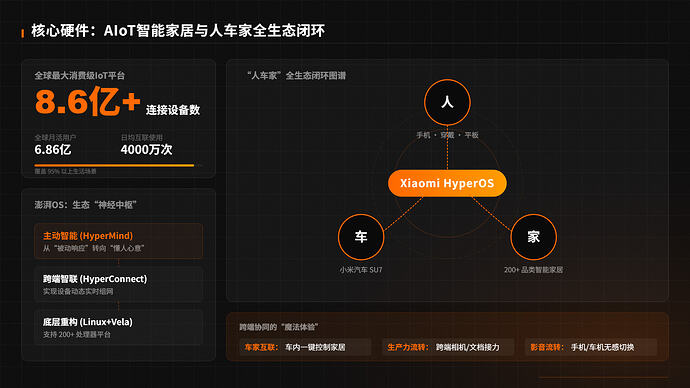
Task: Click the “人车家”全生态闭环图谱 heading
Action: point(296,76)
